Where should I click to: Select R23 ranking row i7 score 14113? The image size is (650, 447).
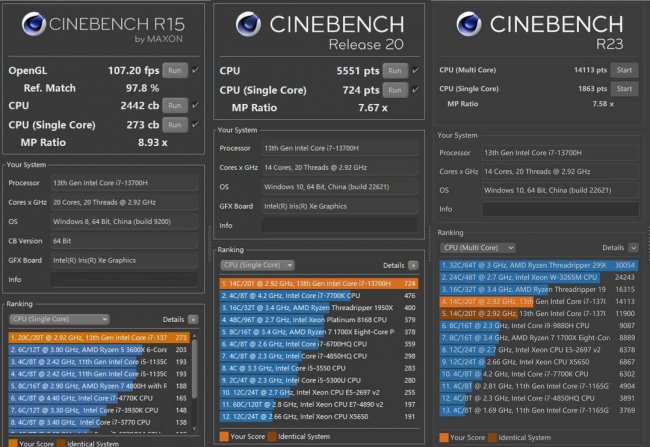pos(539,301)
